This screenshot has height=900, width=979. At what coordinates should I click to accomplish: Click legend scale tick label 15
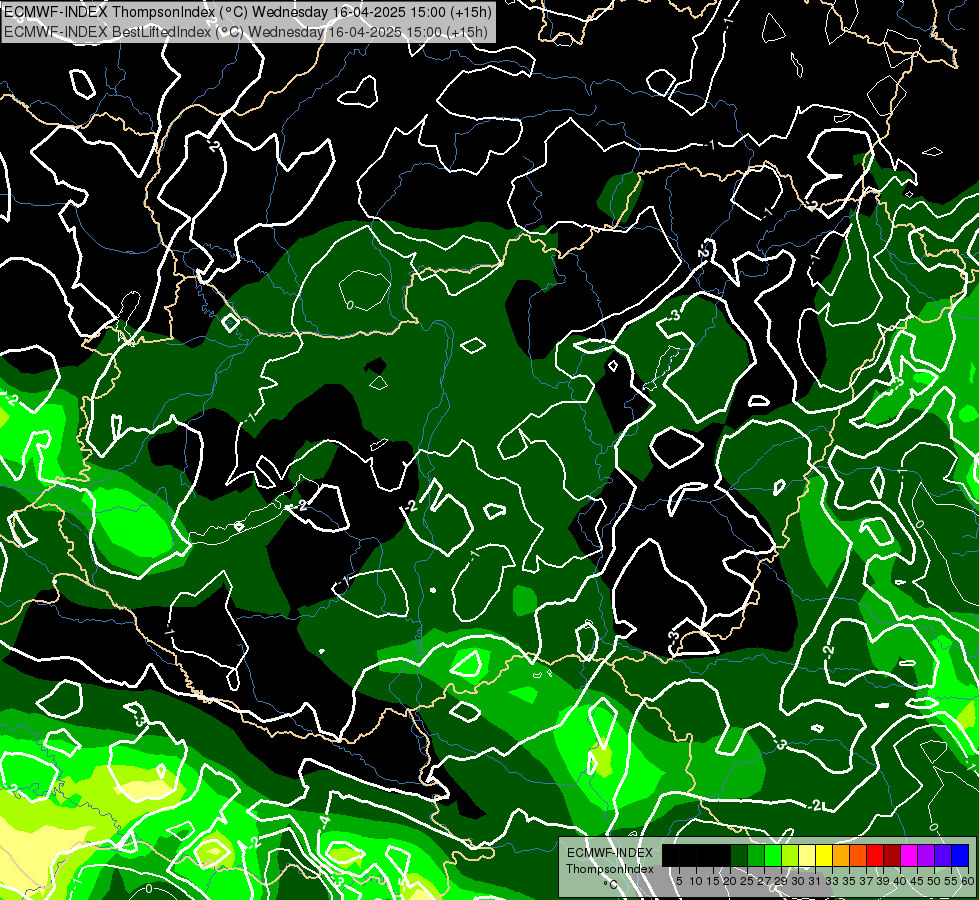(x=713, y=881)
